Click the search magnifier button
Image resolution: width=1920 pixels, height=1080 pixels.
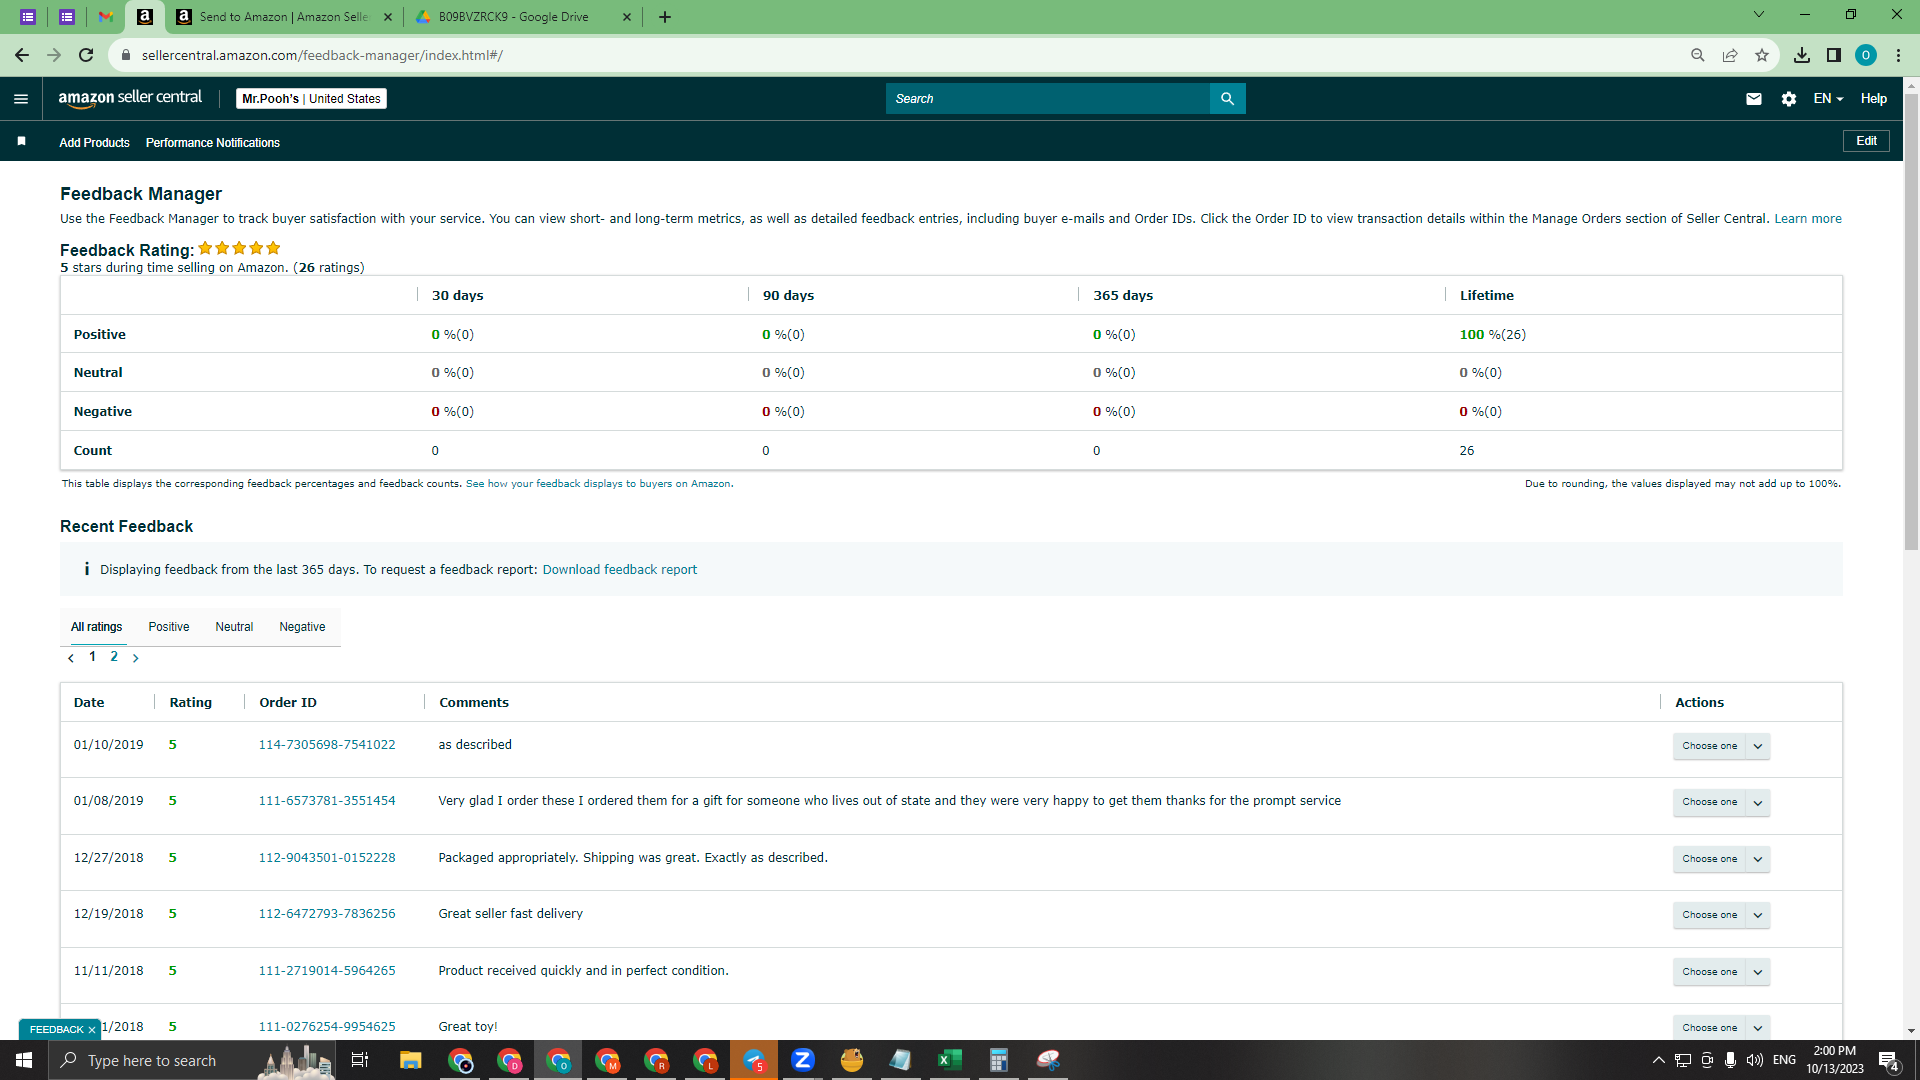[1227, 99]
